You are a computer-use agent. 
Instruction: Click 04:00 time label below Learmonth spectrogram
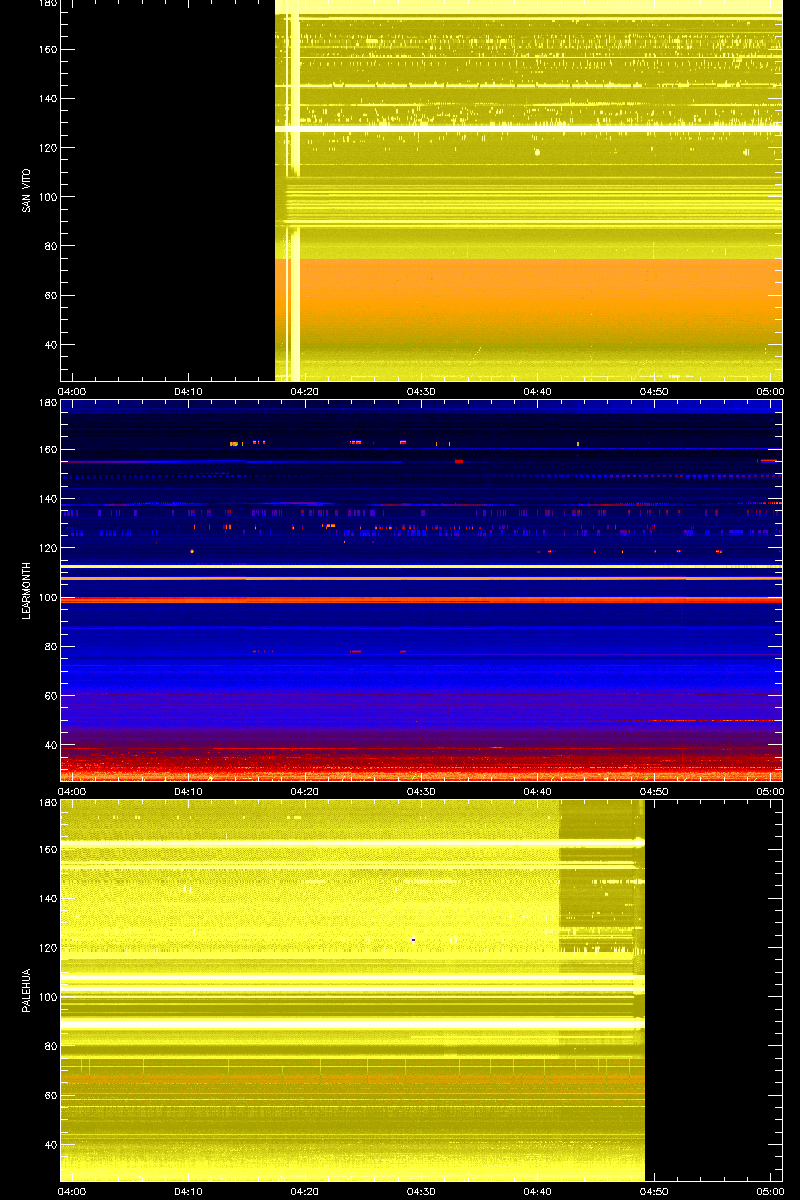(x=73, y=791)
